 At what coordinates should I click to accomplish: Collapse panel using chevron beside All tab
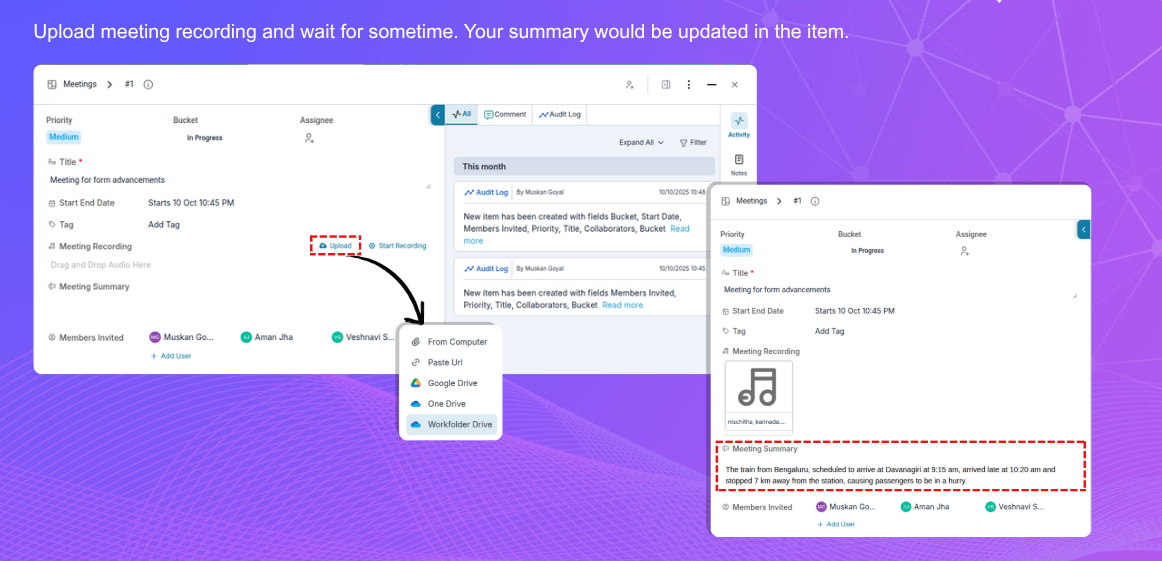click(438, 115)
